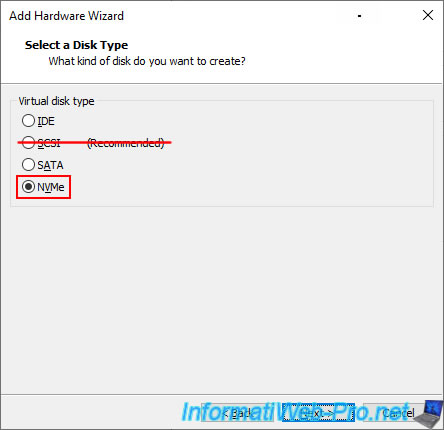This screenshot has height=430, width=444.
Task: Select the NVMe radio button
Action: pyautogui.click(x=28, y=187)
